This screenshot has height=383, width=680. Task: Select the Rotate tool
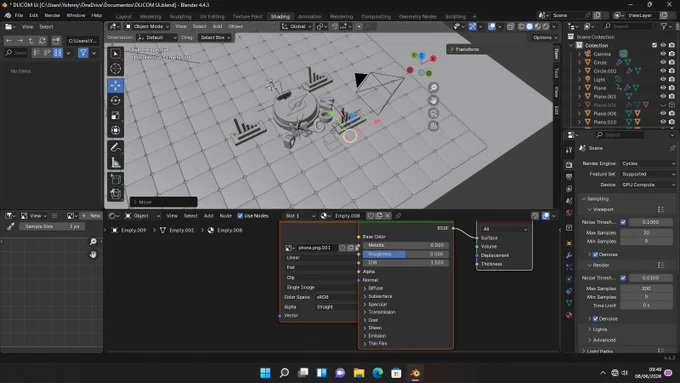tap(115, 101)
